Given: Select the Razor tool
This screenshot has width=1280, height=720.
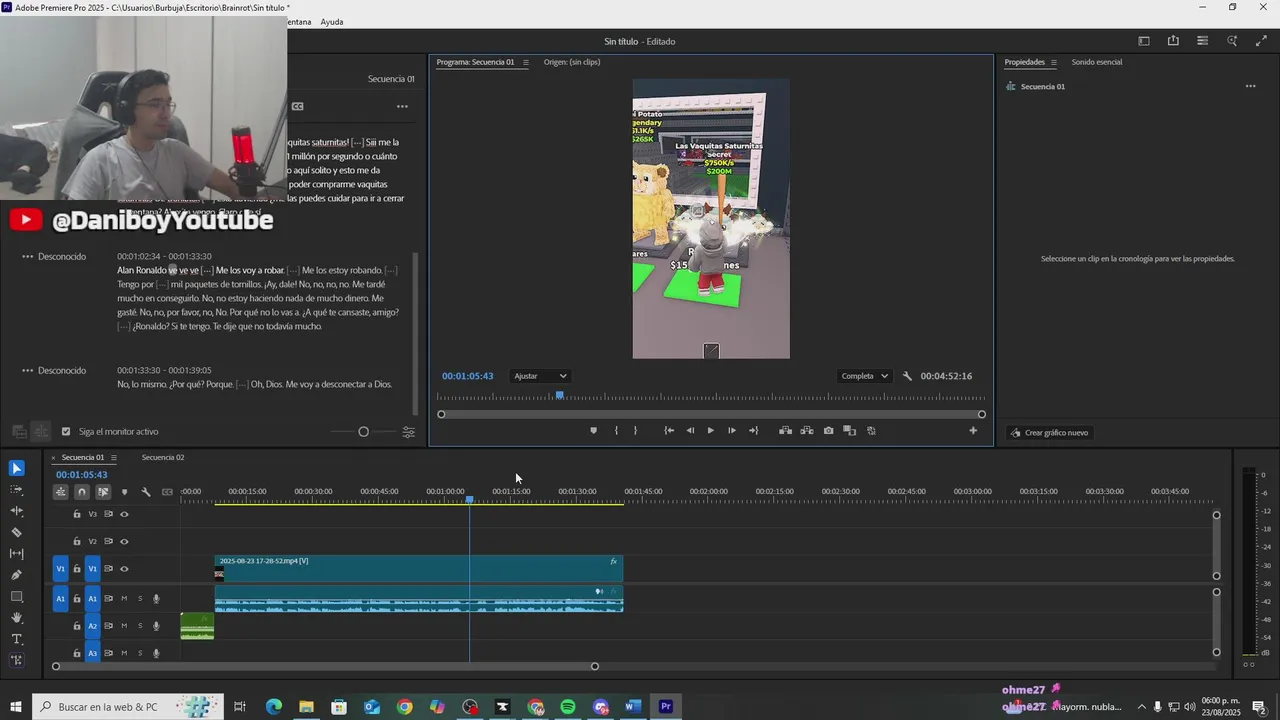Looking at the screenshot, I should coord(17,533).
